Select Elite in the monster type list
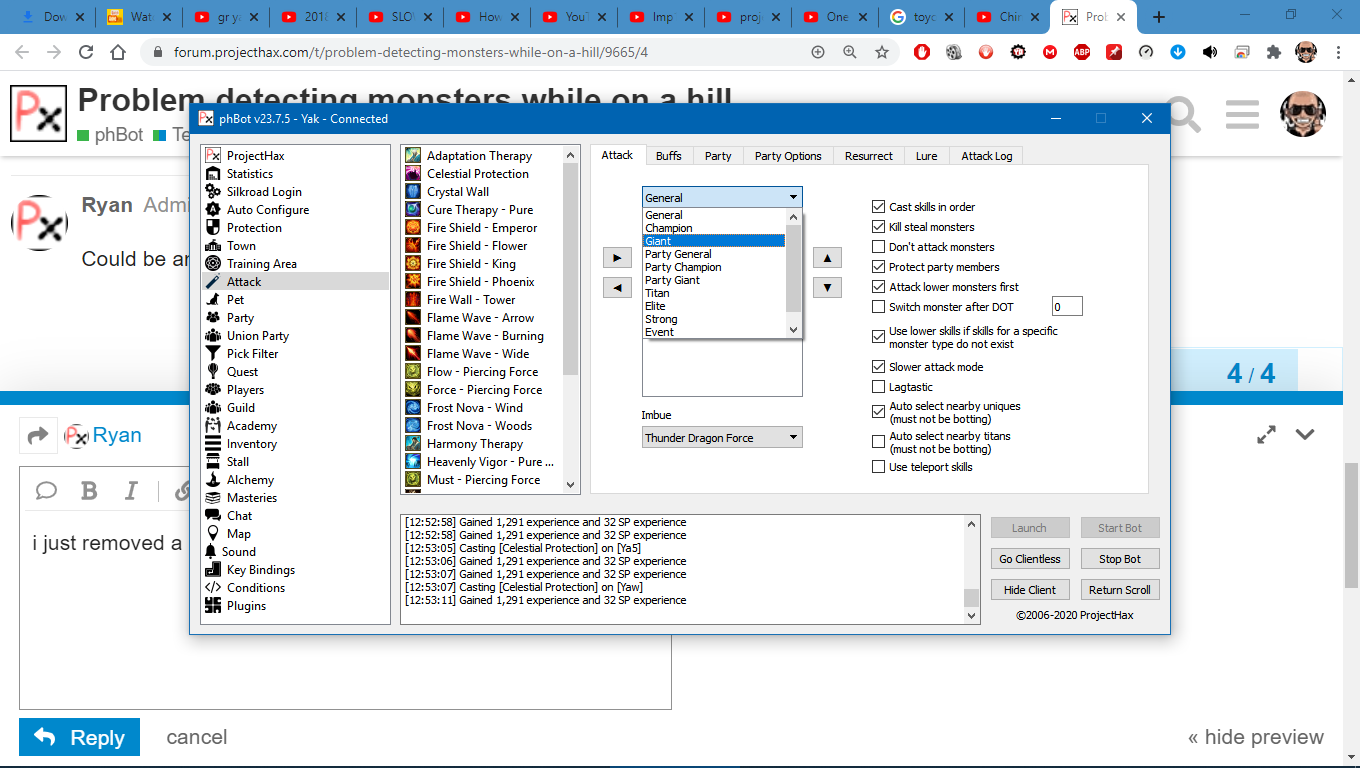 (655, 306)
